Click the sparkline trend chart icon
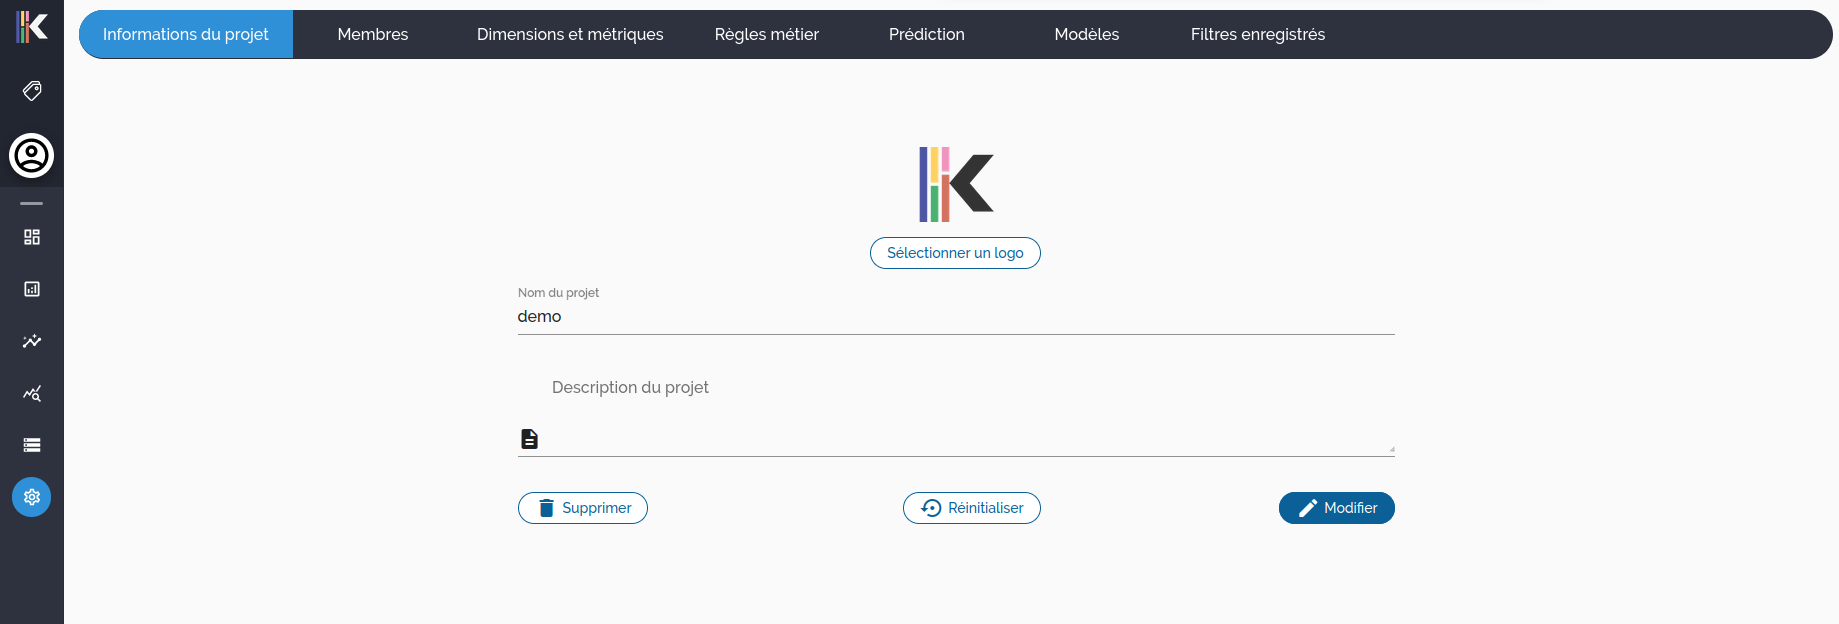Viewport: 1839px width, 624px height. click(32, 341)
